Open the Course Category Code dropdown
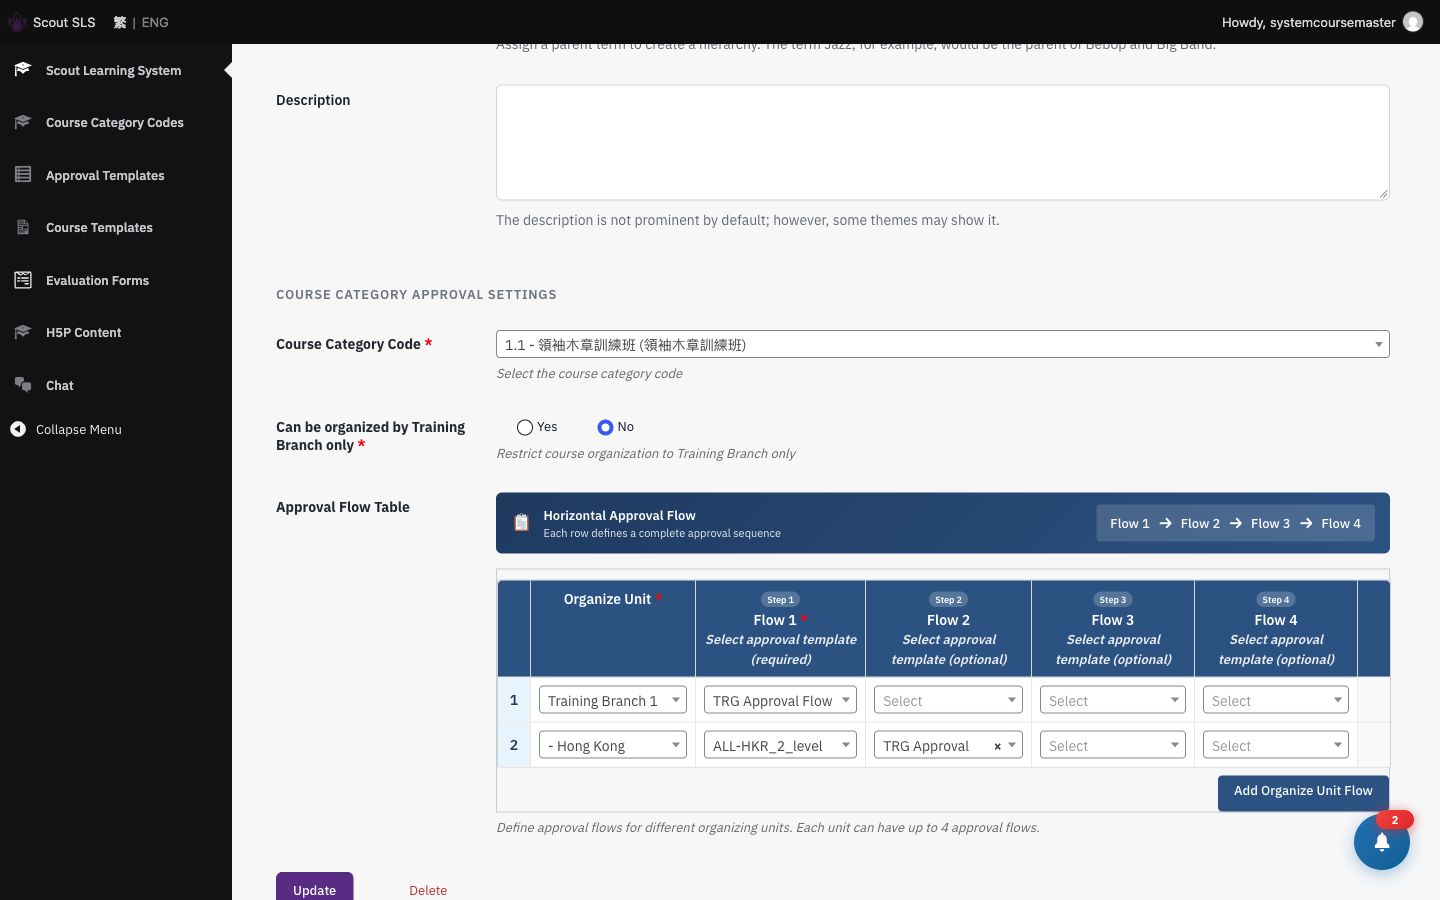The height and width of the screenshot is (900, 1440). click(943, 344)
